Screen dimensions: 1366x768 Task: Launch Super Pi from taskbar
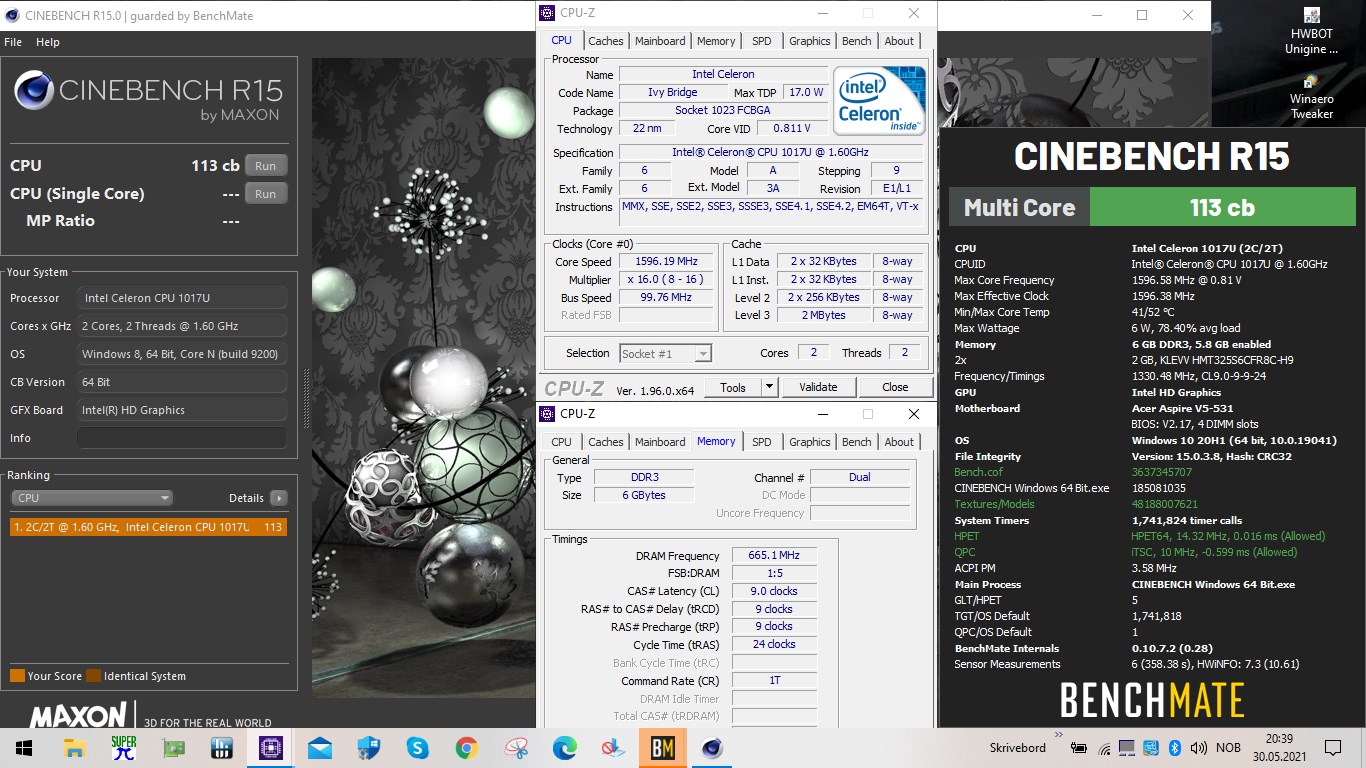(x=123, y=747)
